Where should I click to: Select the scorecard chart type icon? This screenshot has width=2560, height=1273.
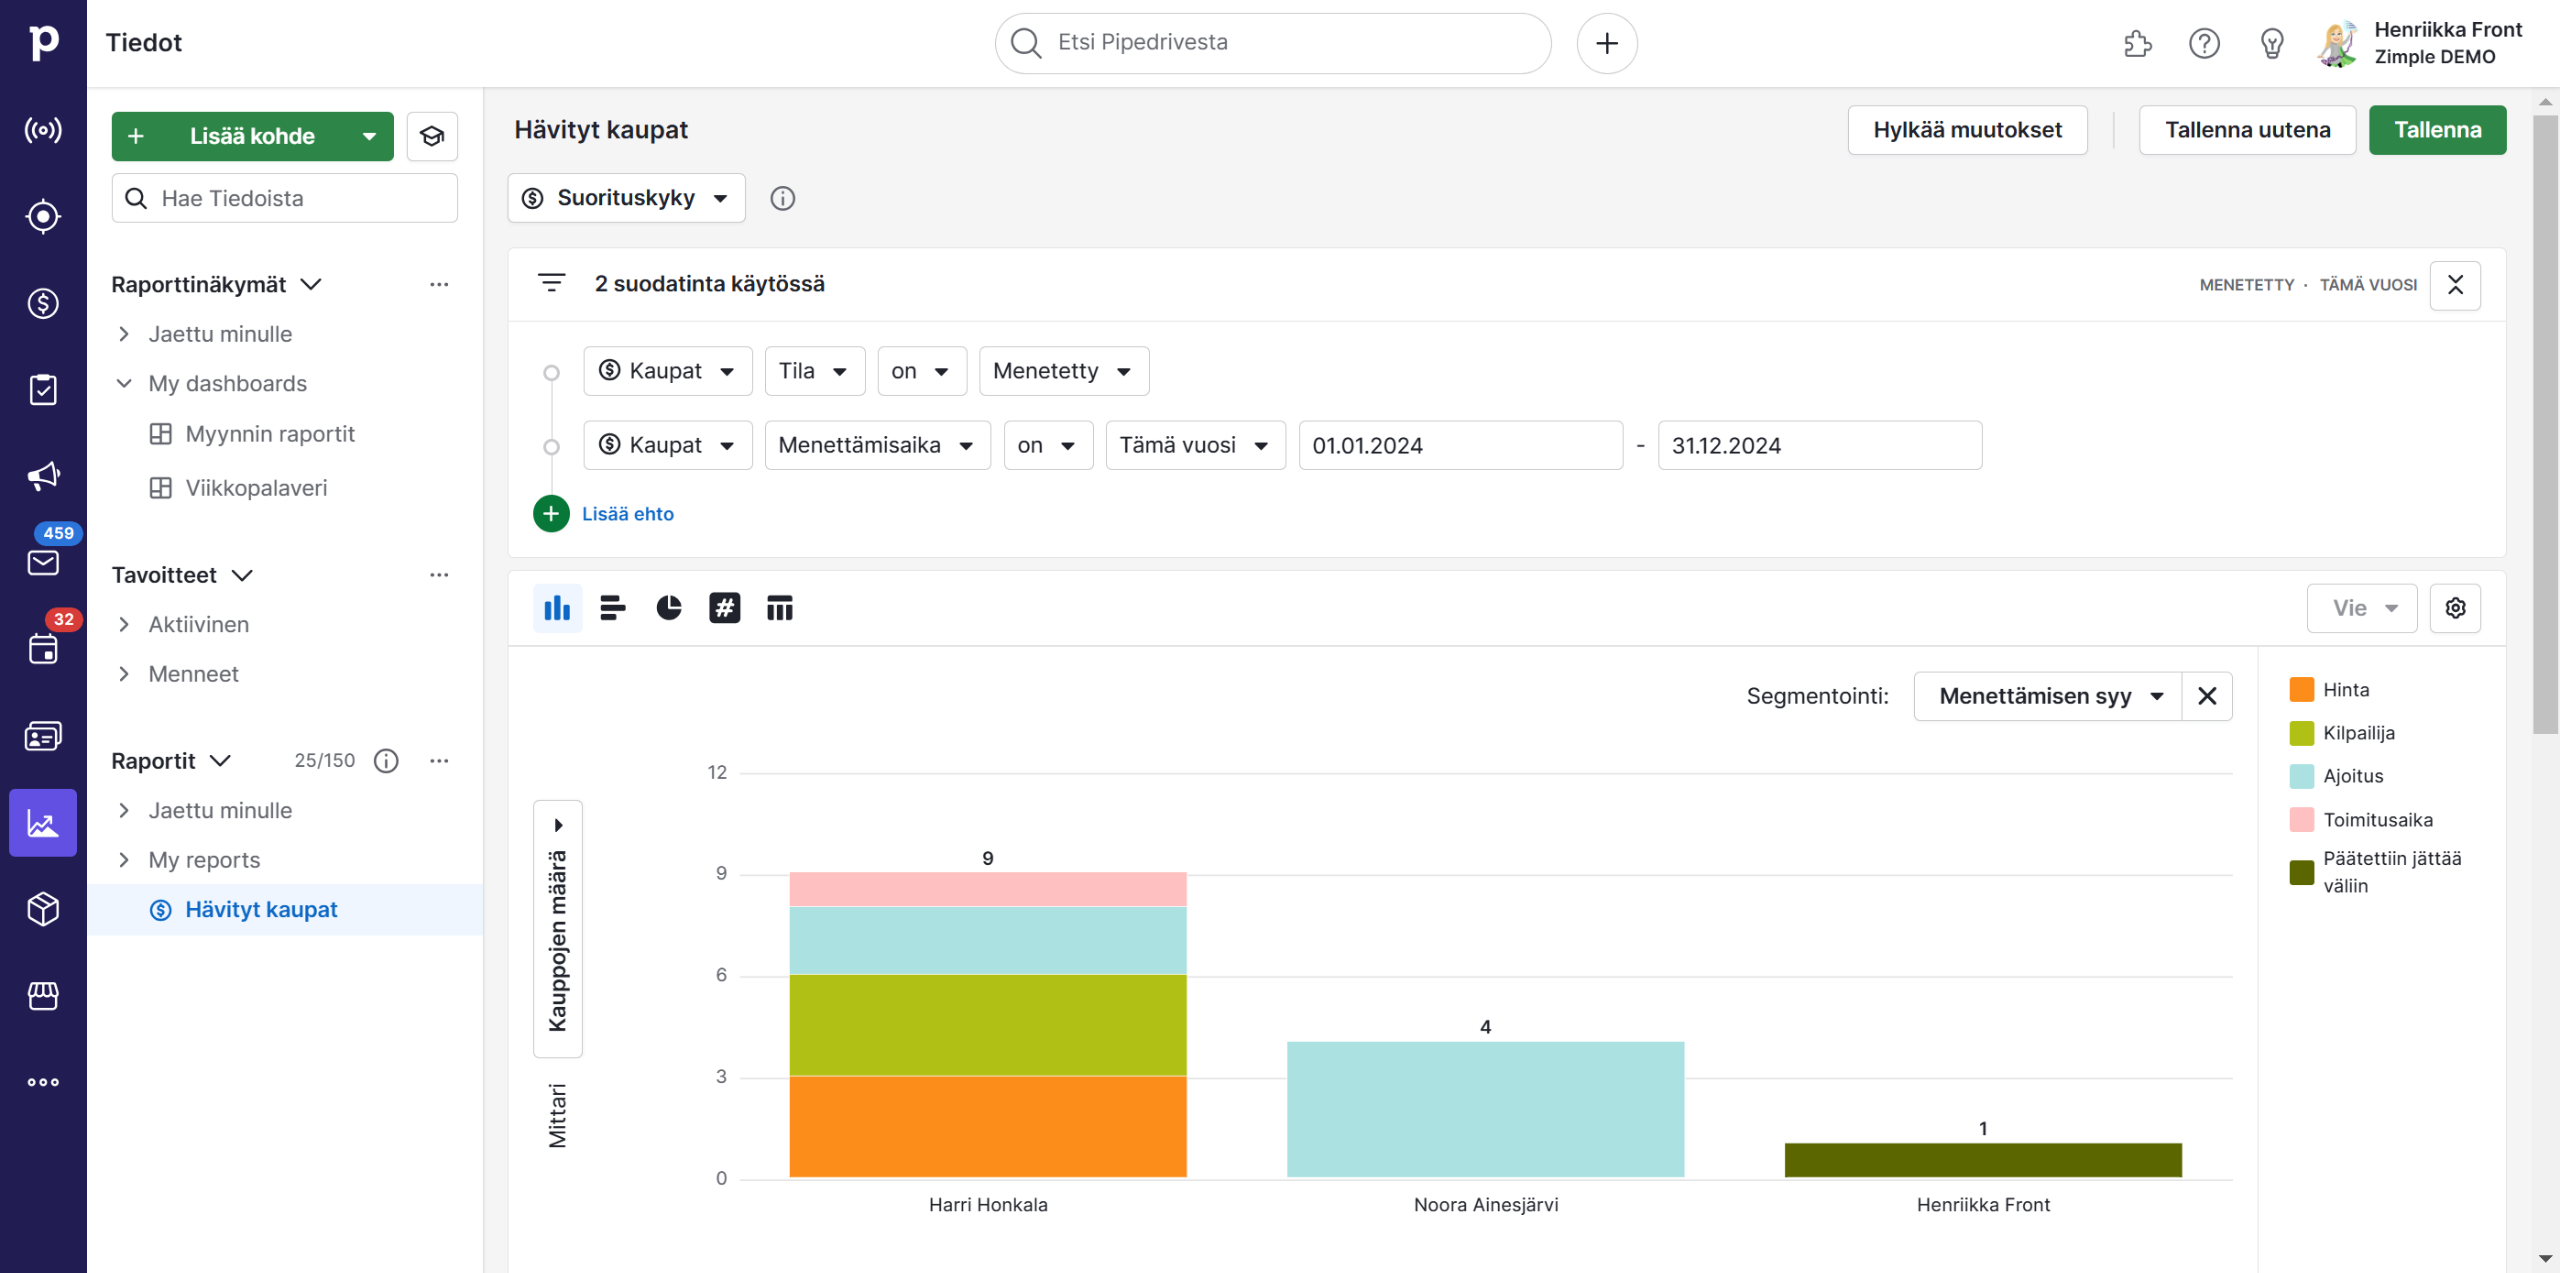[724, 608]
